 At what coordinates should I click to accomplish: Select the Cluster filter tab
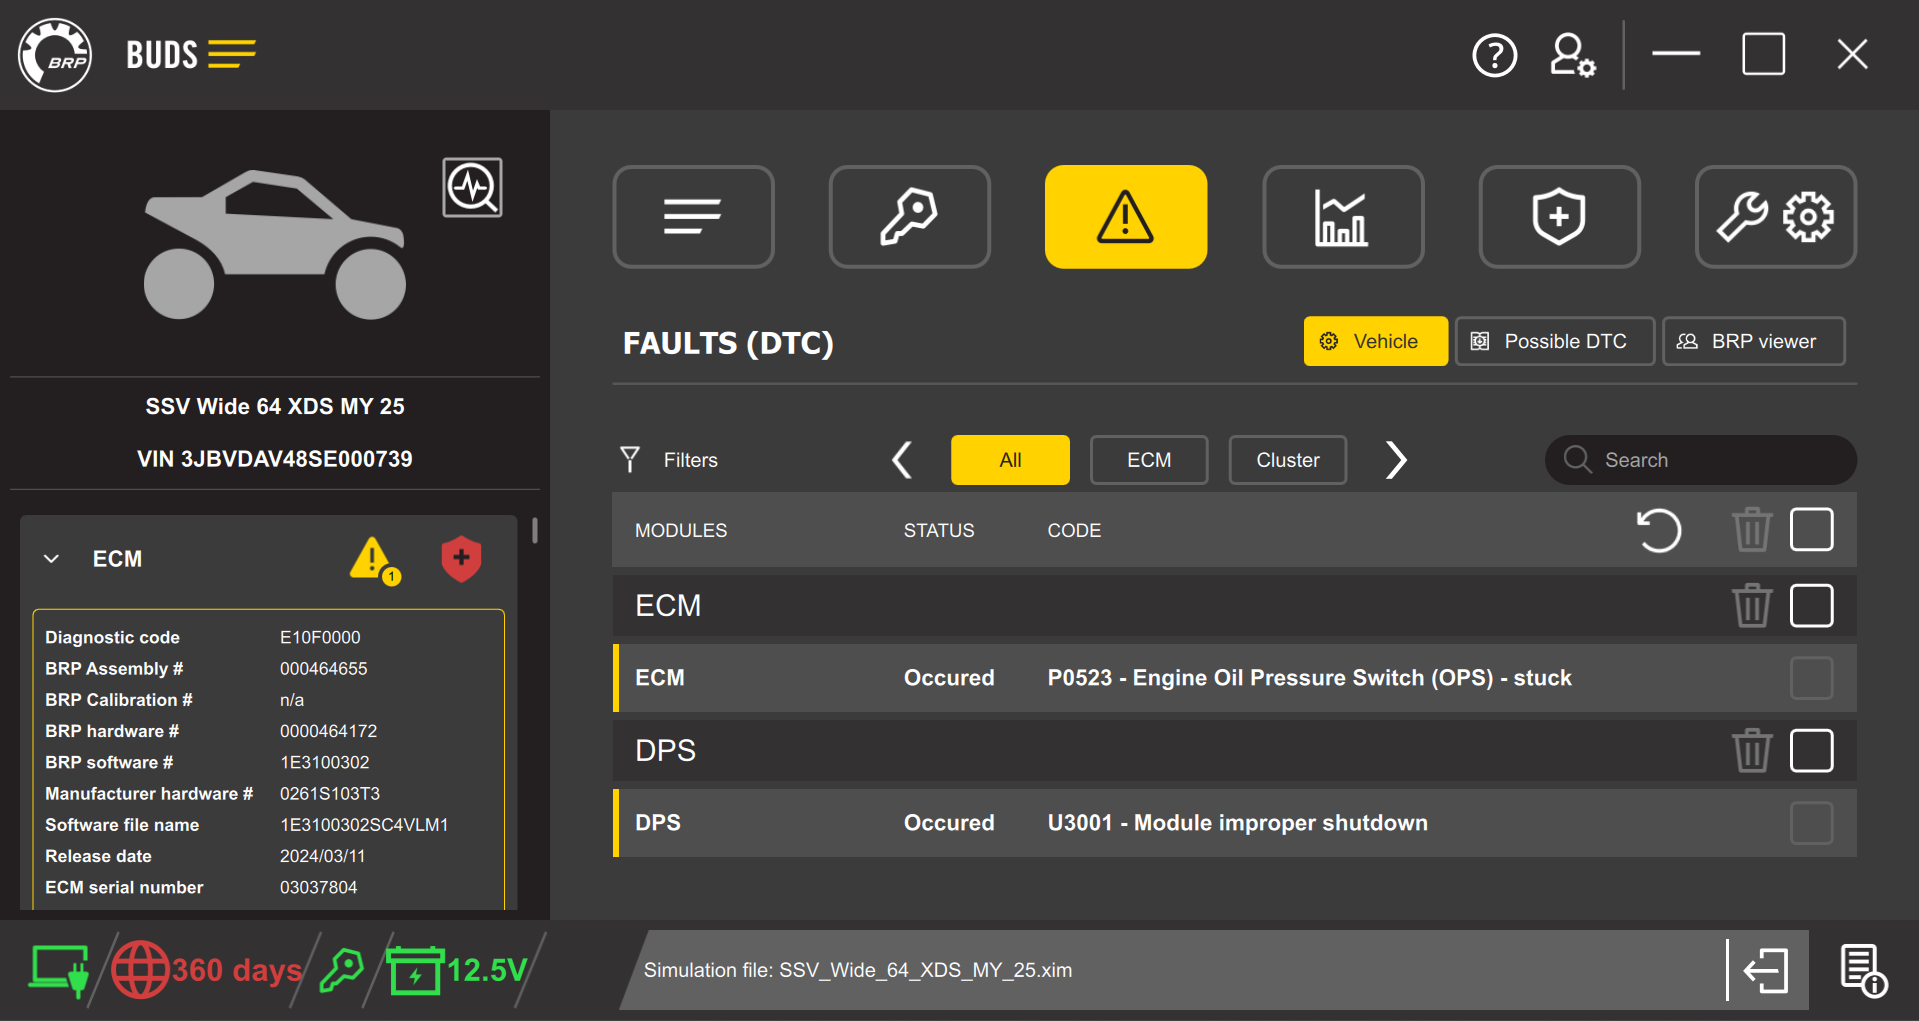pyautogui.click(x=1287, y=460)
